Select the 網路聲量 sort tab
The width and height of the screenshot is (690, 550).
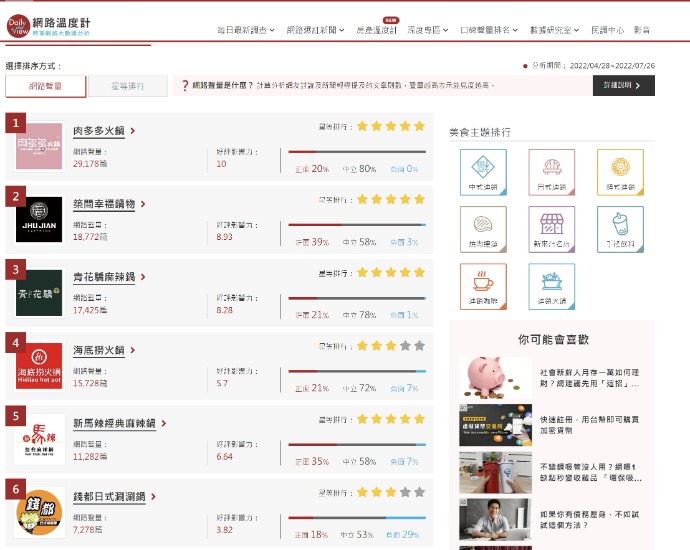click(x=45, y=86)
